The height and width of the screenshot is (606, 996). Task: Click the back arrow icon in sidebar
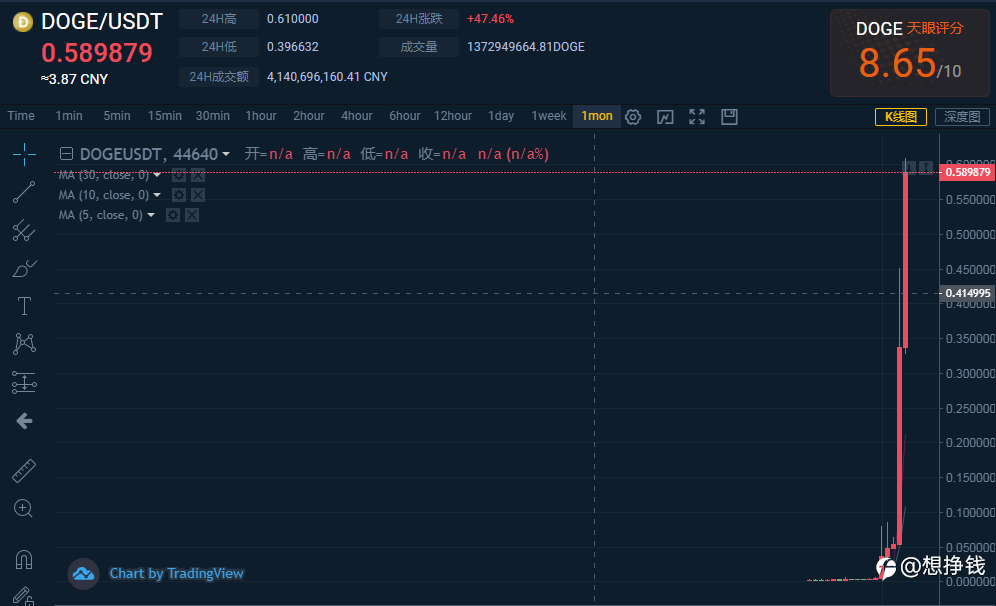tap(24, 421)
